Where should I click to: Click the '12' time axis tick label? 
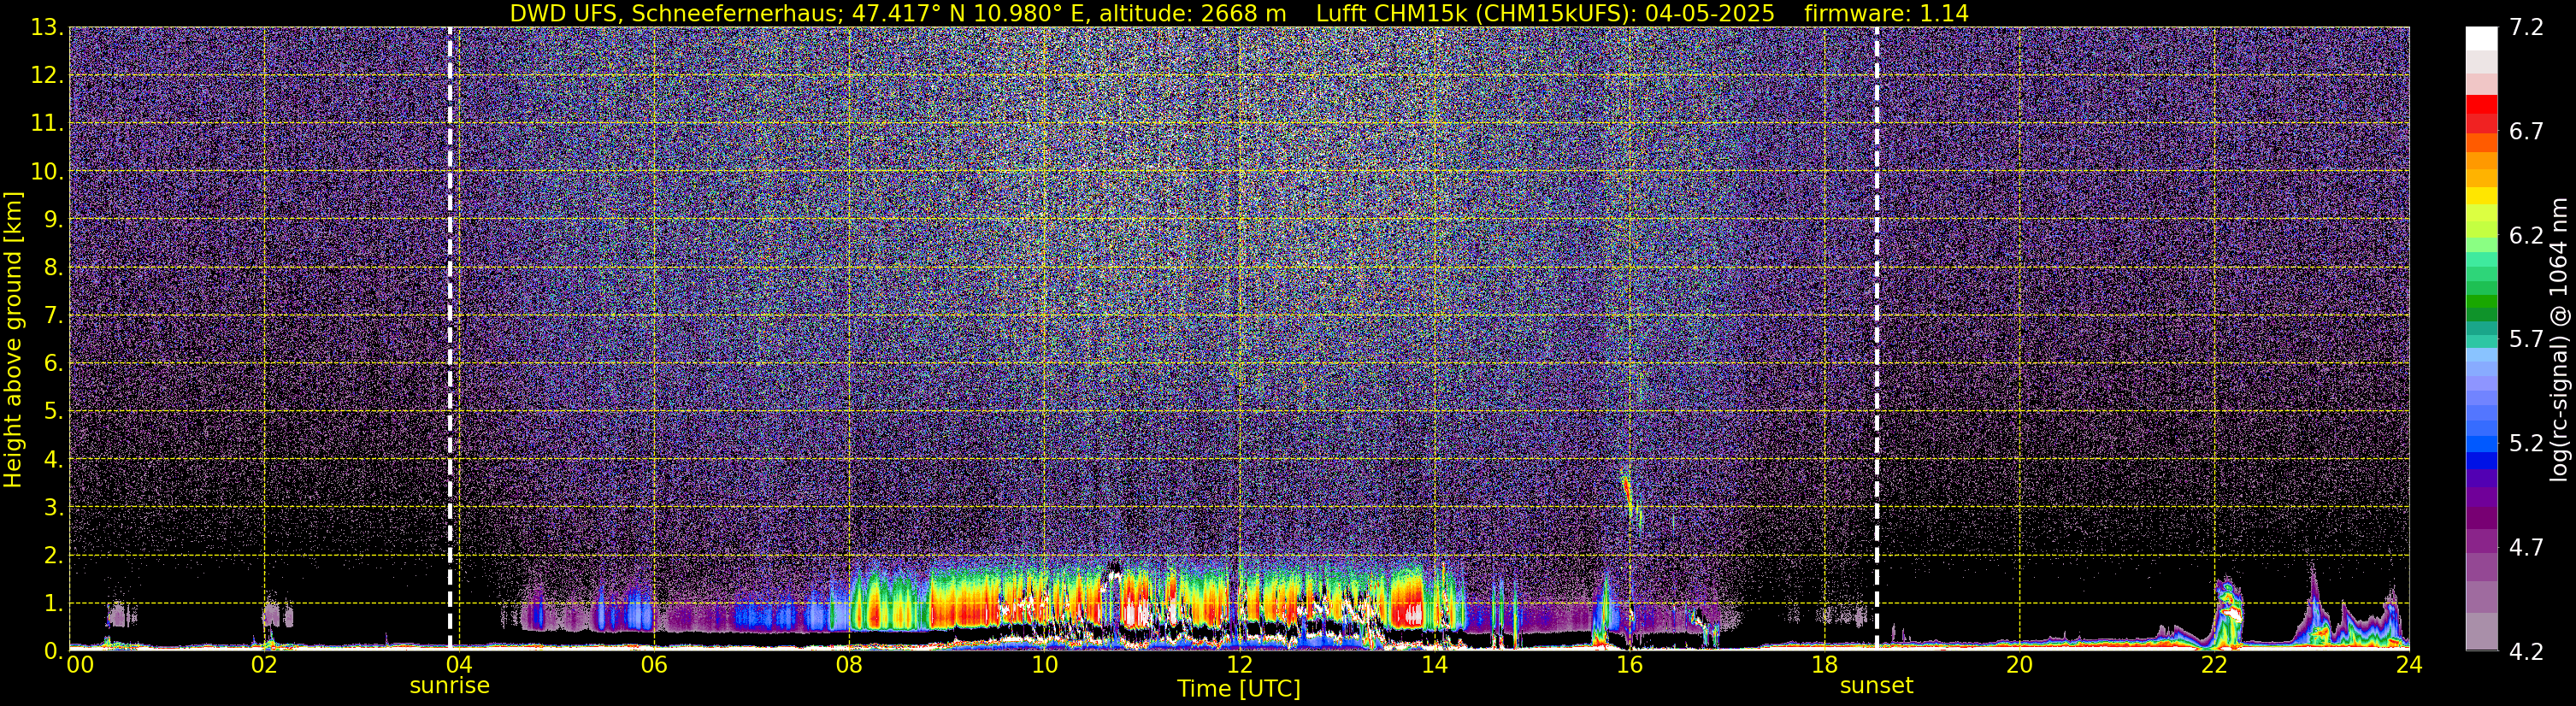pyautogui.click(x=1239, y=665)
